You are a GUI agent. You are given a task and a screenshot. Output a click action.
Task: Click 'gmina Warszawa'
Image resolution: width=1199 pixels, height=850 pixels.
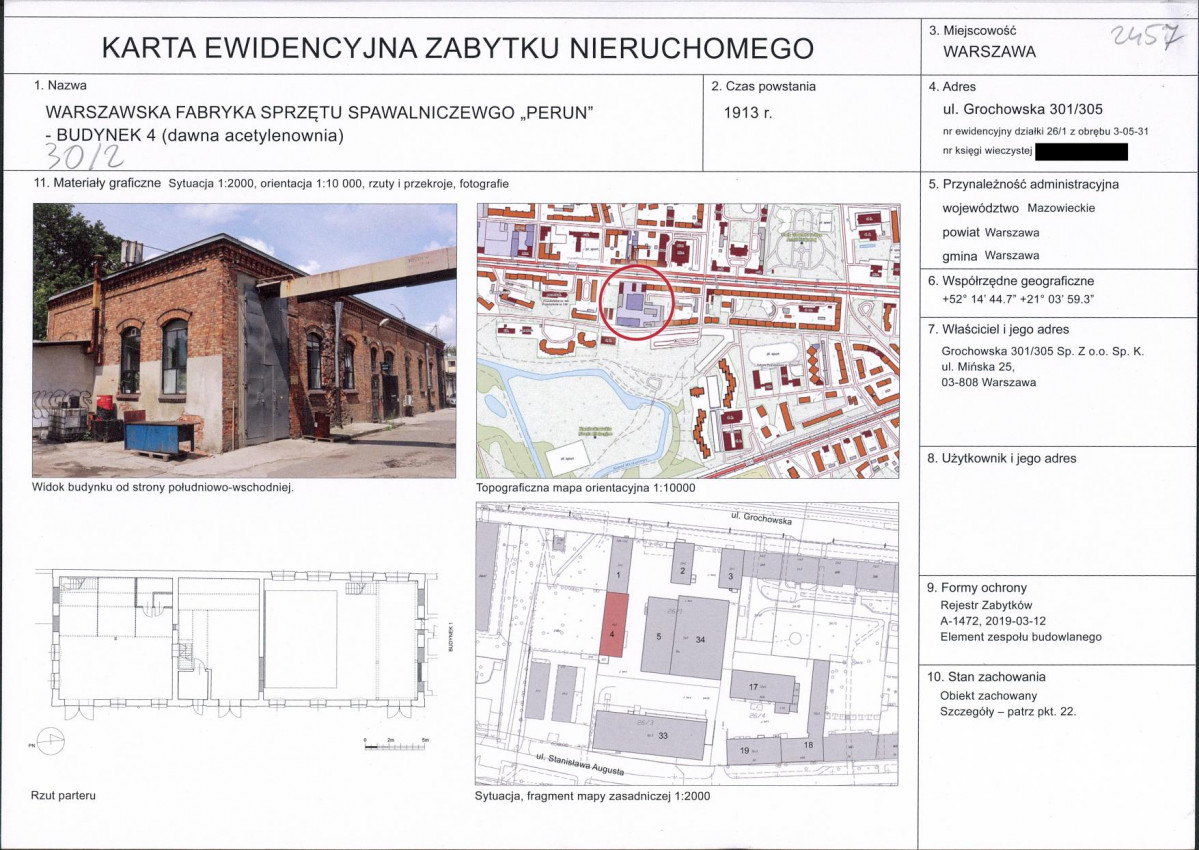click(x=991, y=255)
